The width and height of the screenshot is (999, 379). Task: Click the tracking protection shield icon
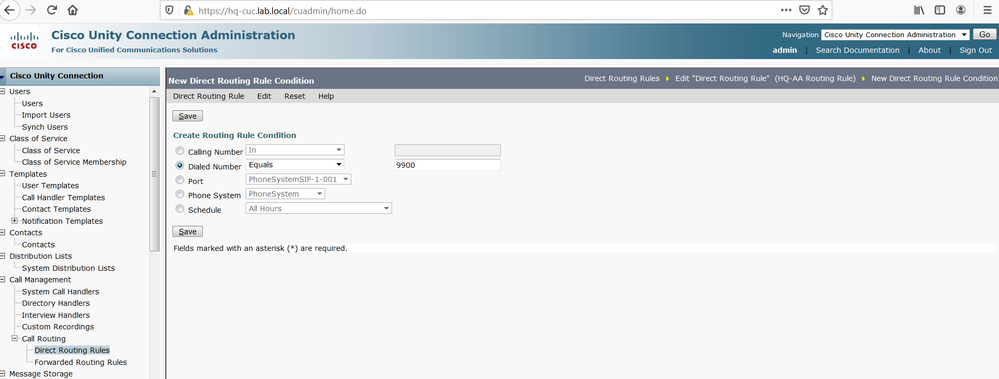[169, 11]
